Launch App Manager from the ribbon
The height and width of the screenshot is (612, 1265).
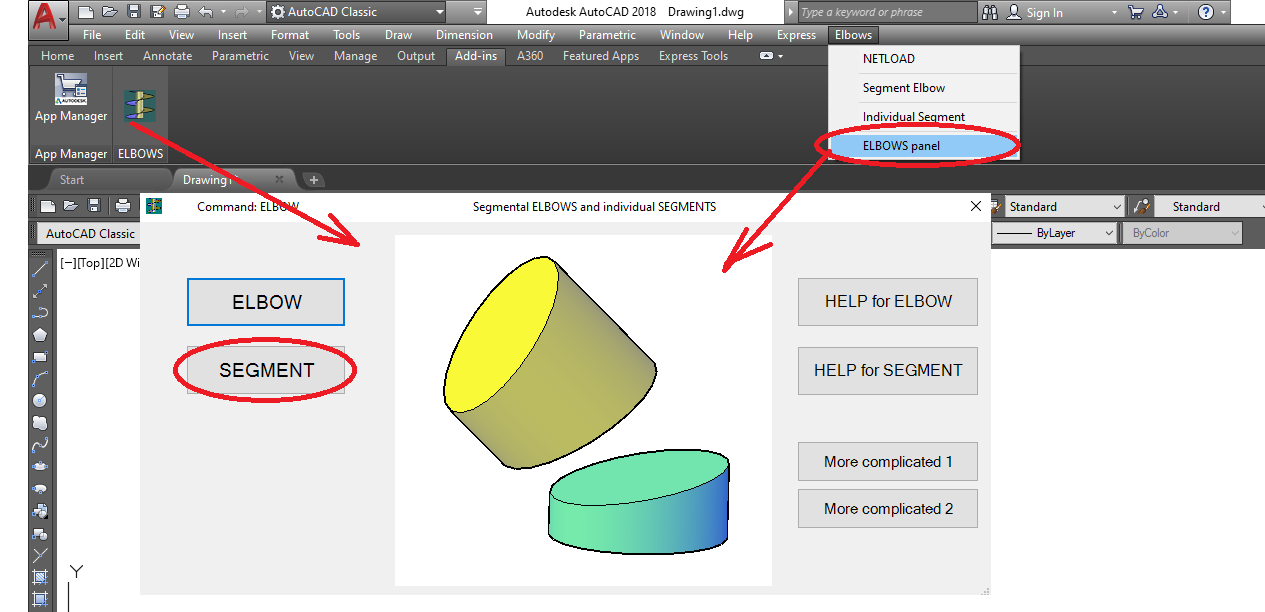[x=71, y=97]
